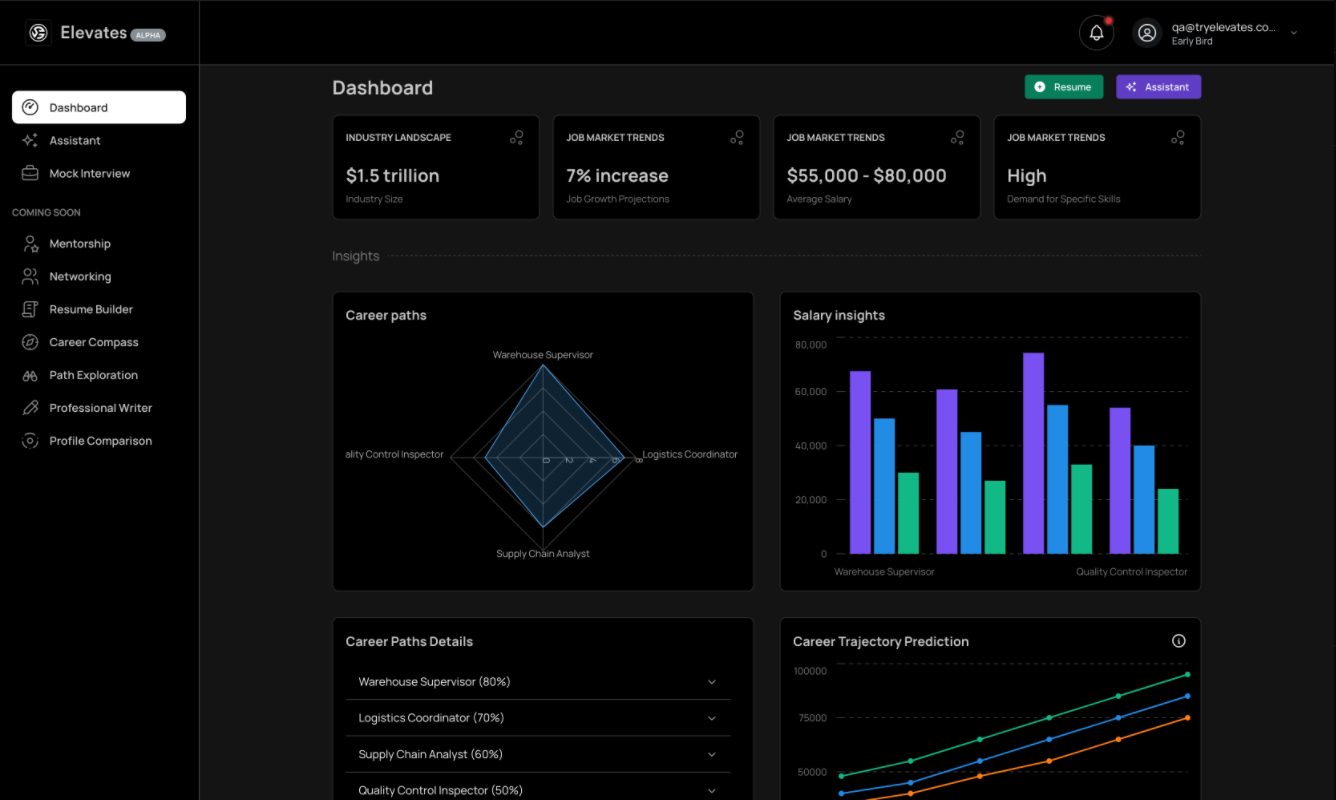Click Warehouse Supervisor label under salary chart
The image size is (1336, 800).
click(884, 572)
